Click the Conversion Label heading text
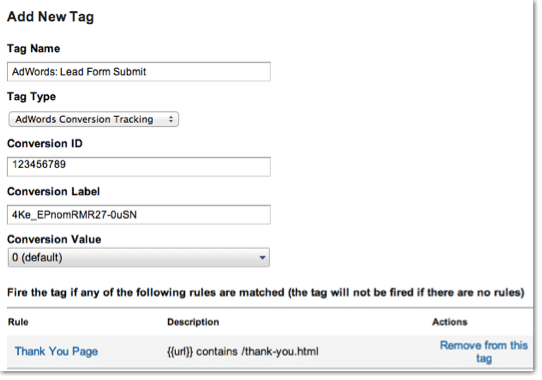This screenshot has height=380, width=542. 53,192
